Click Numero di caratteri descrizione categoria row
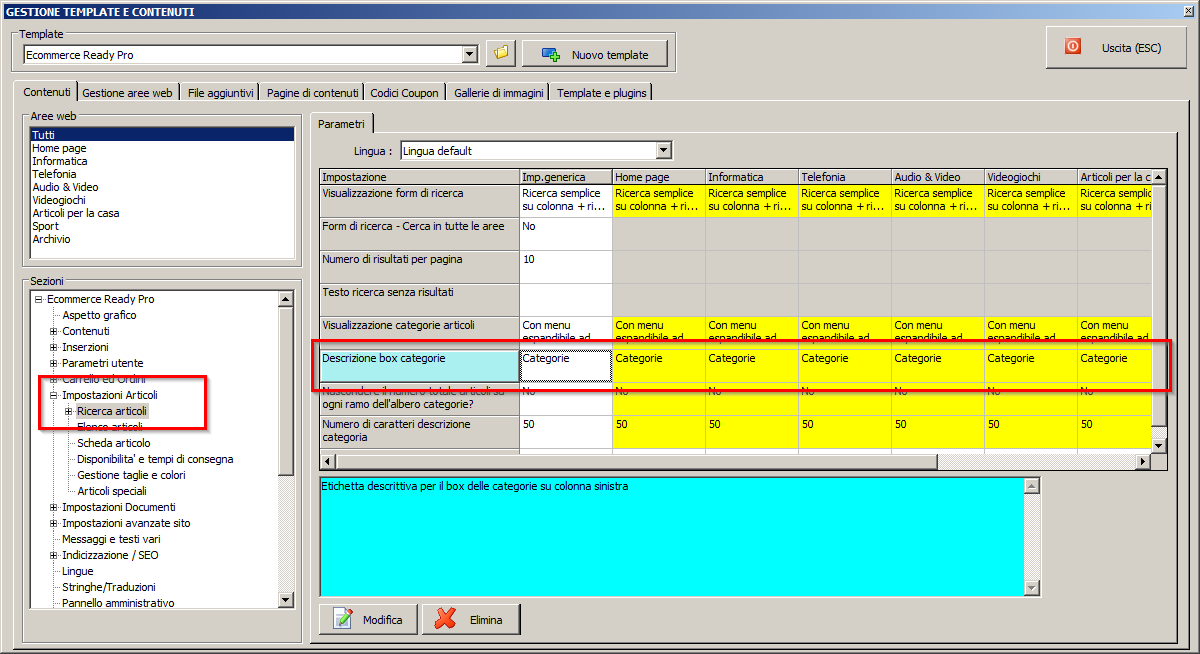Screen dimensions: 1200x654 tap(419, 432)
